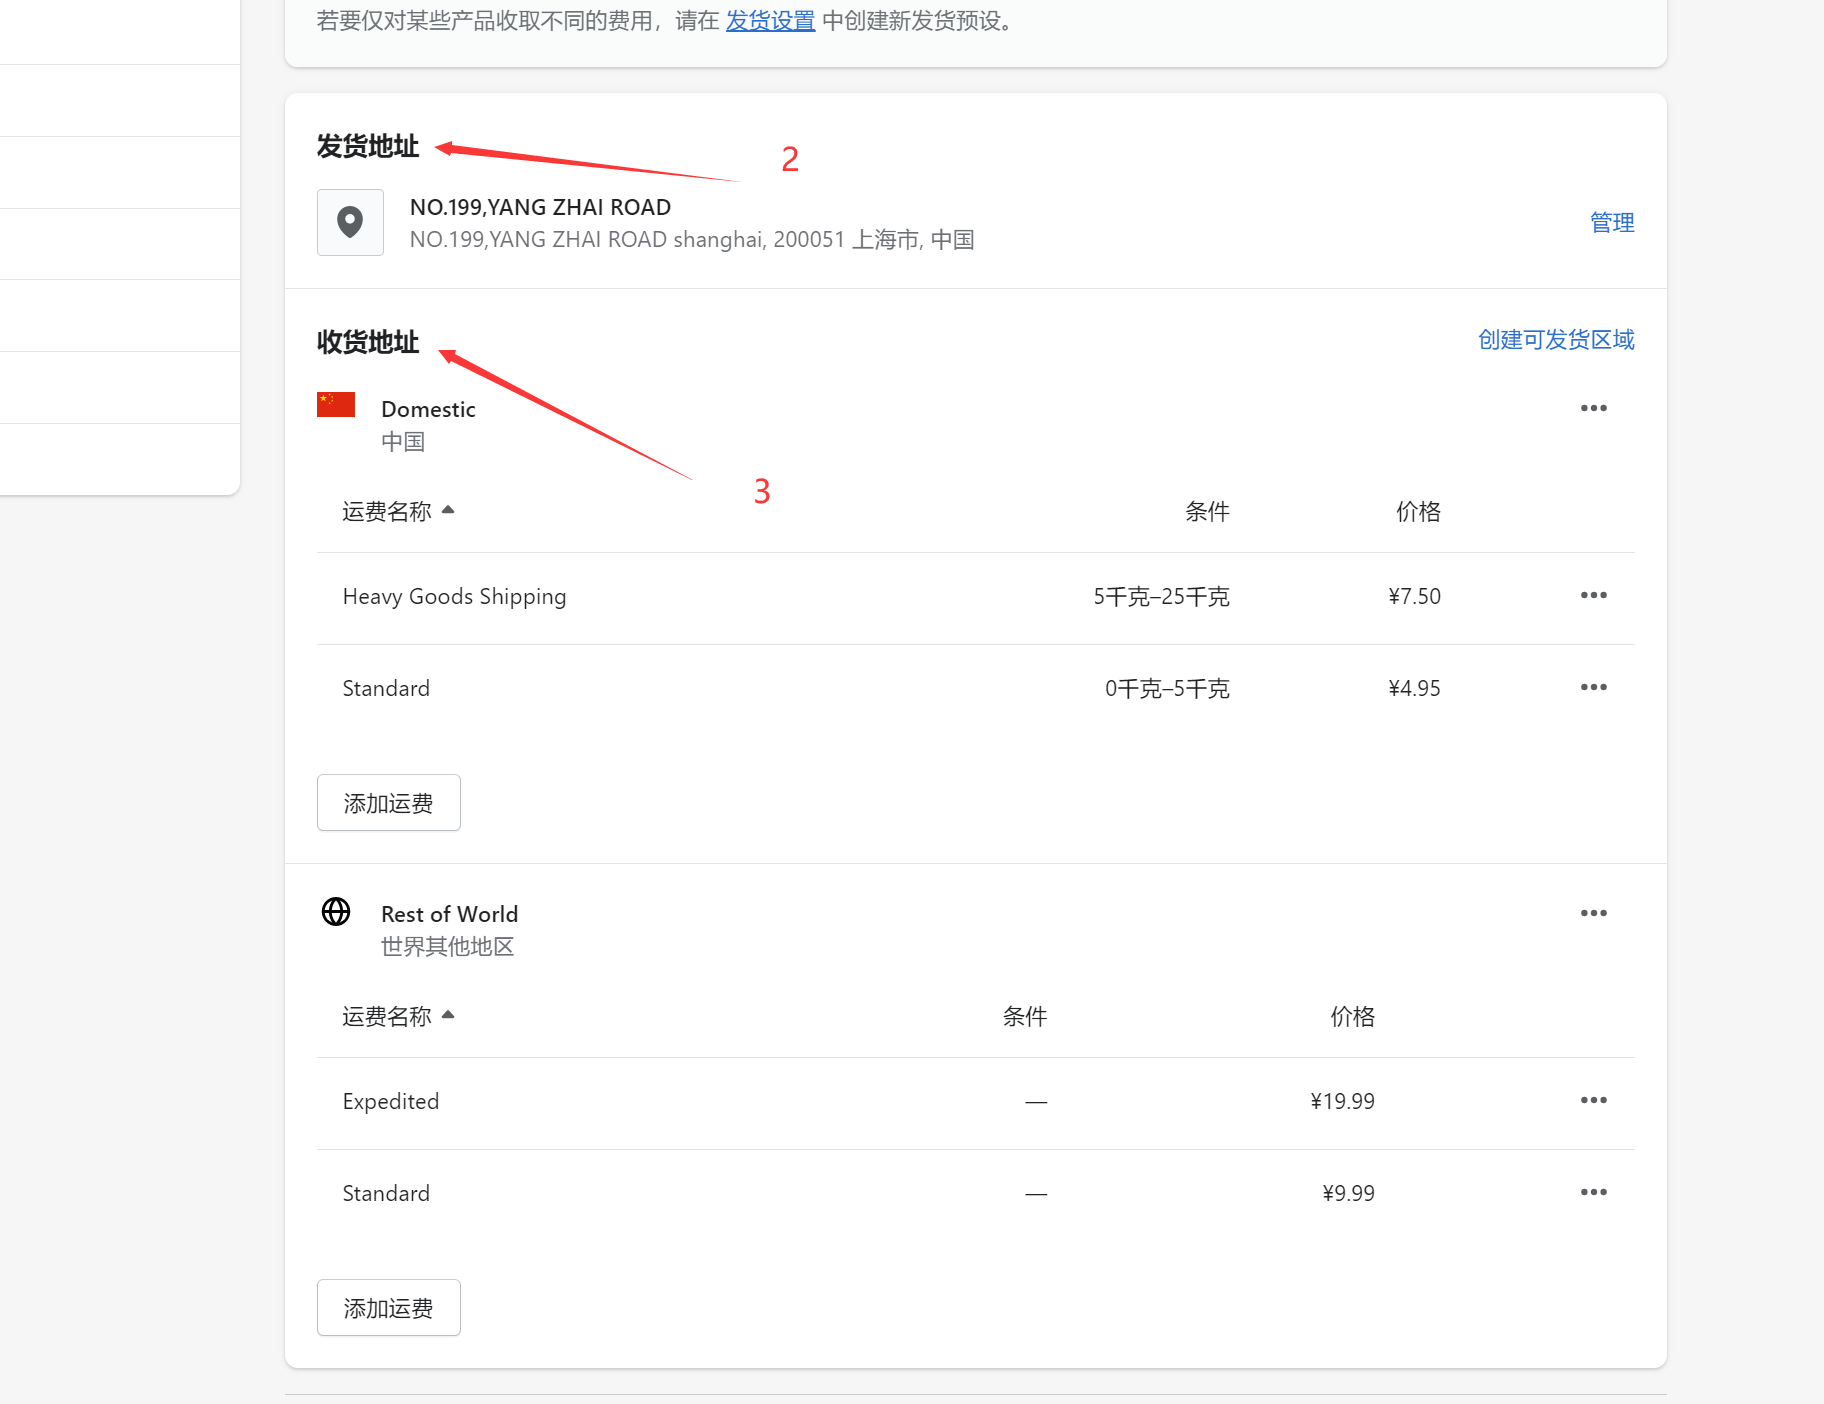Click the 价格 column header in Domestic table
Viewport: 1824px width, 1404px height.
tap(1418, 511)
